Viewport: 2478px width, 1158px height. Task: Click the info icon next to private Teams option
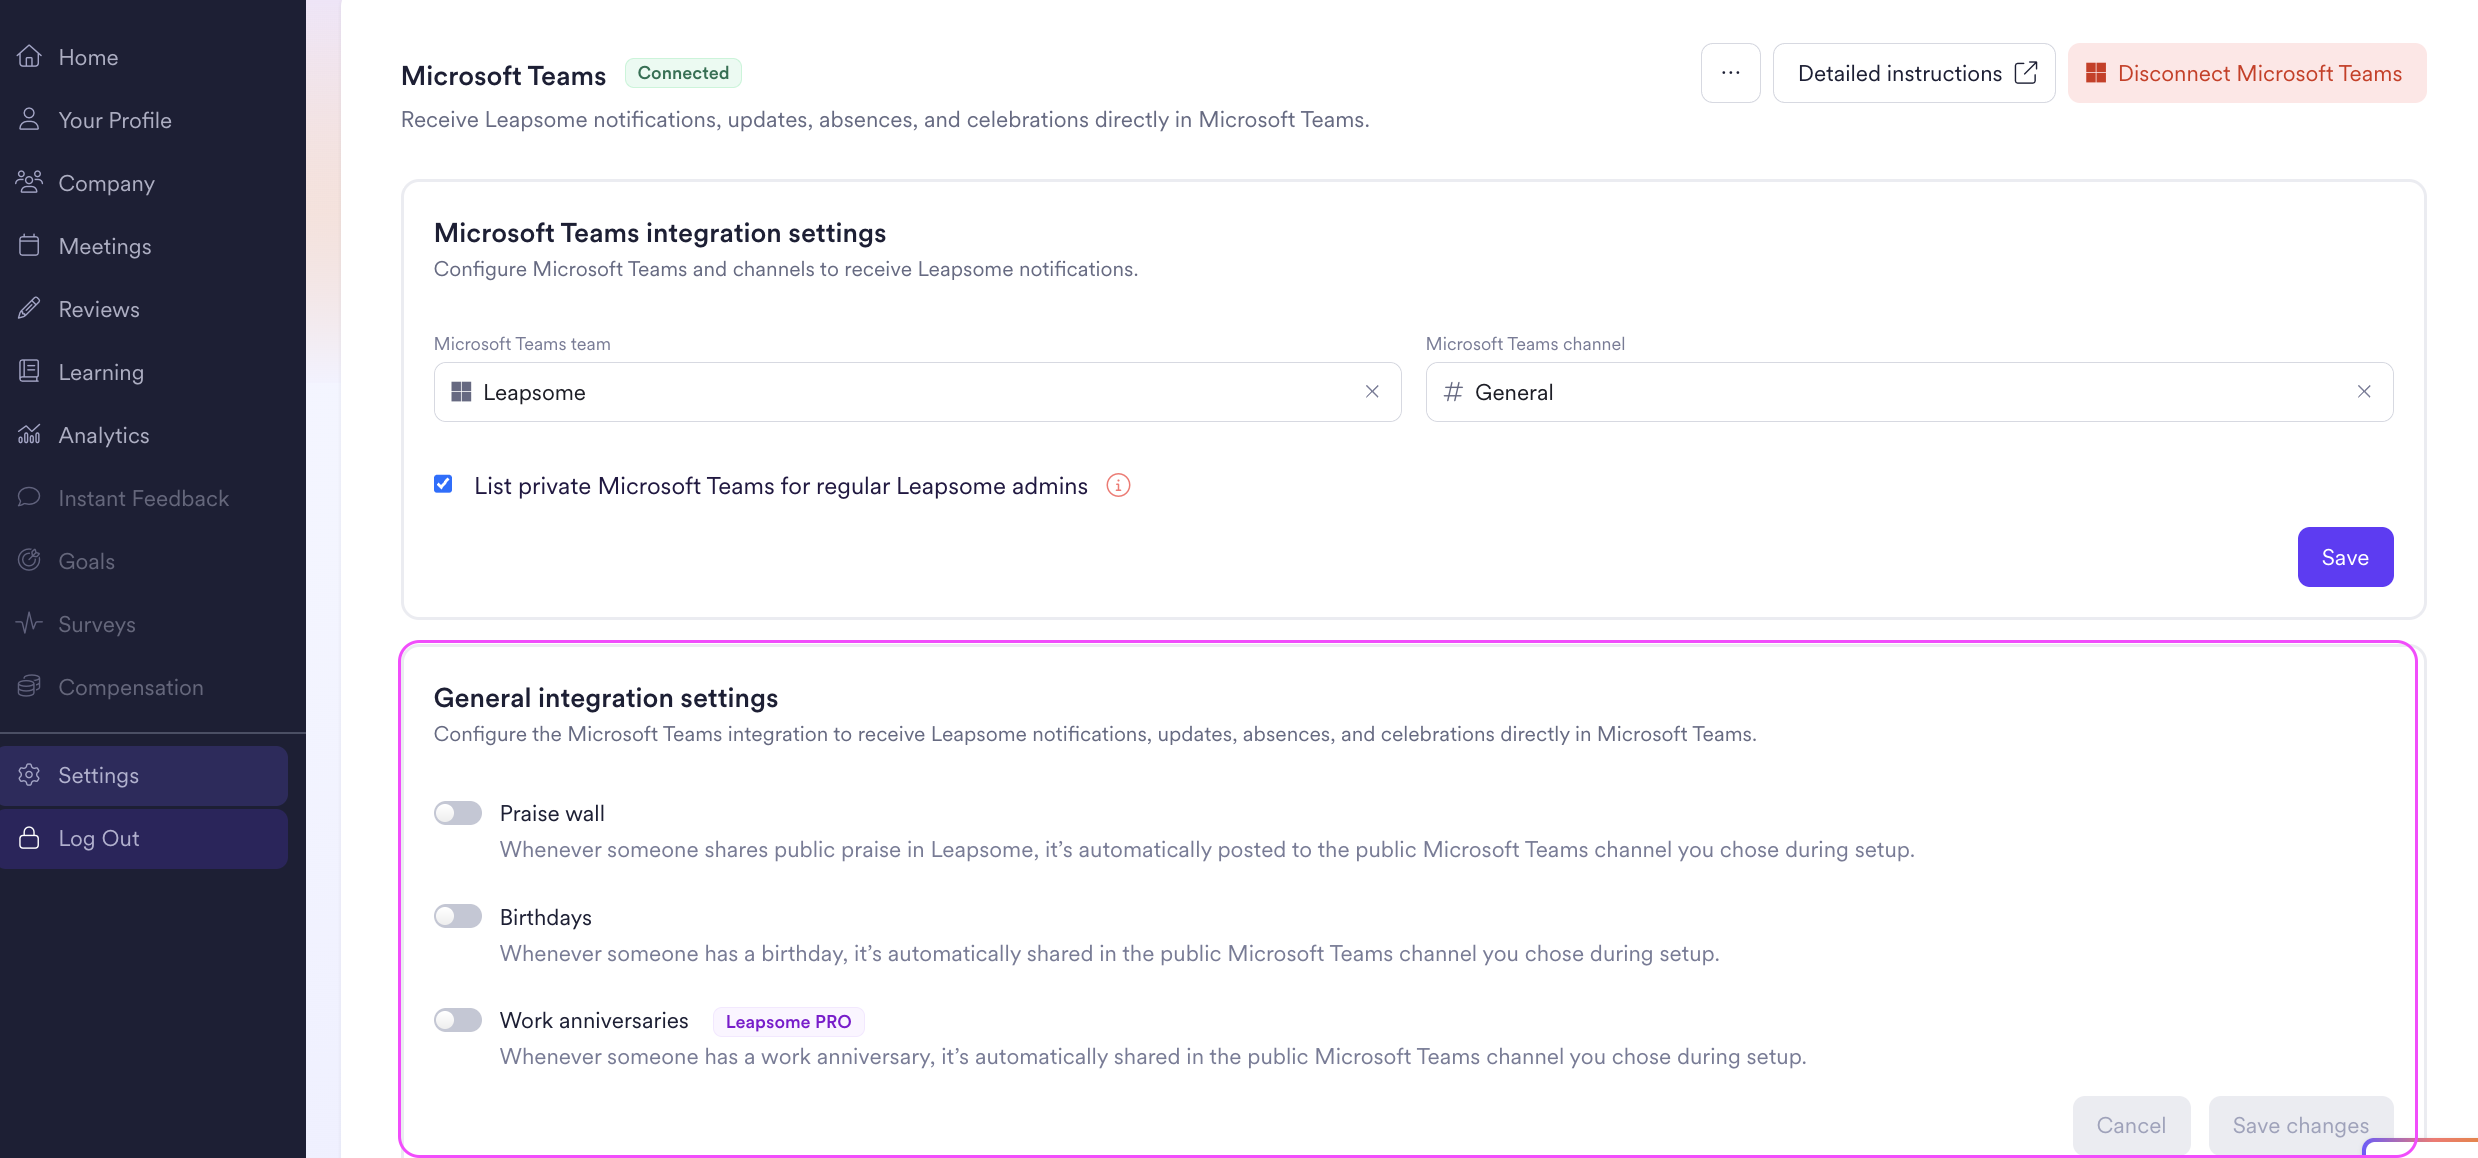click(x=1118, y=486)
